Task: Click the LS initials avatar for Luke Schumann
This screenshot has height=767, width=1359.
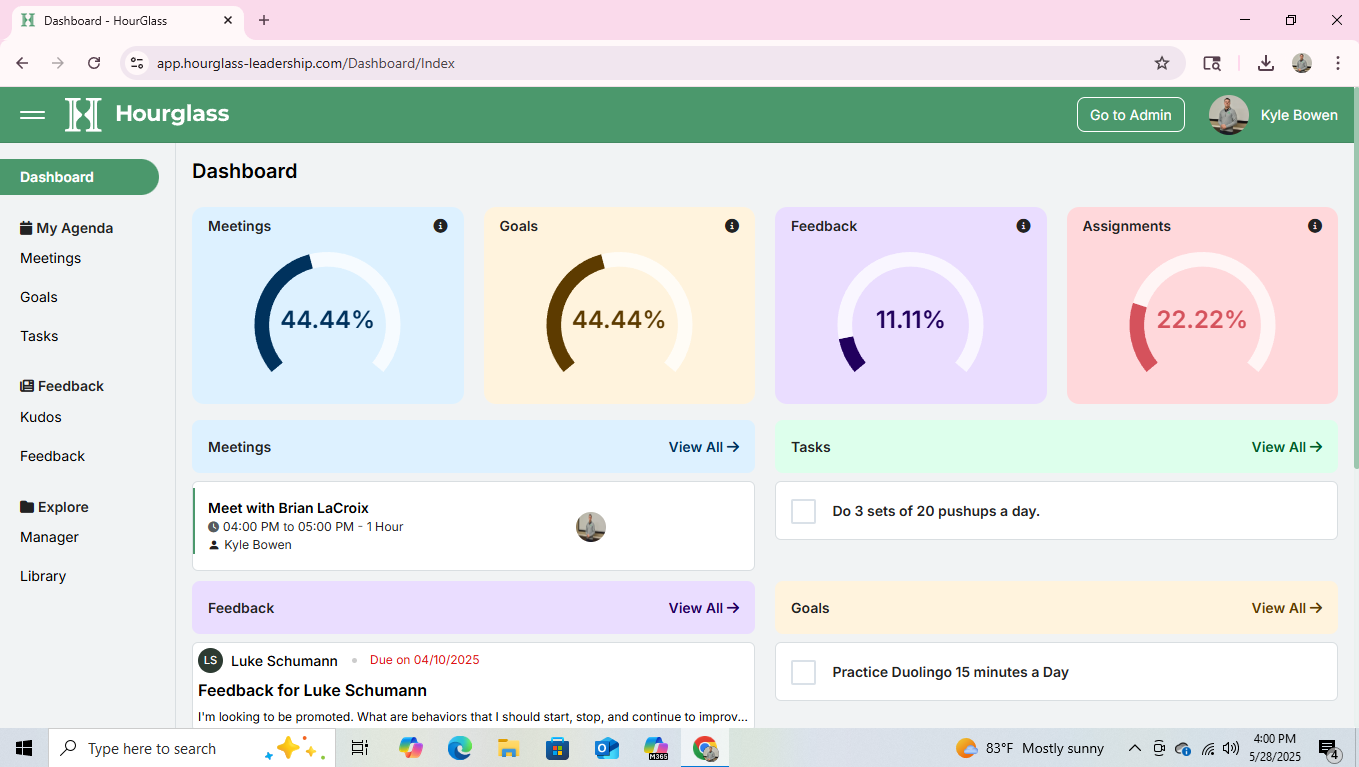Action: pos(210,661)
